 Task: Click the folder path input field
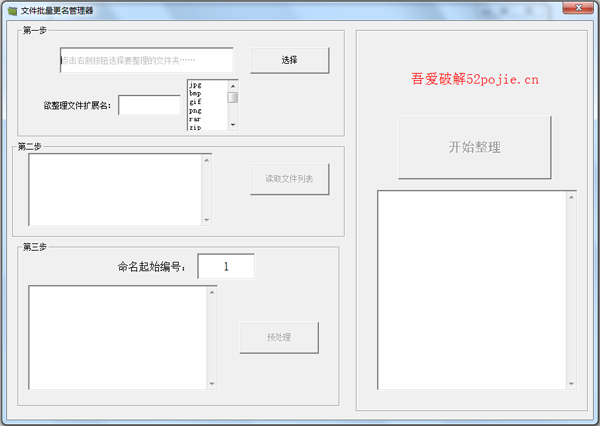click(x=146, y=60)
